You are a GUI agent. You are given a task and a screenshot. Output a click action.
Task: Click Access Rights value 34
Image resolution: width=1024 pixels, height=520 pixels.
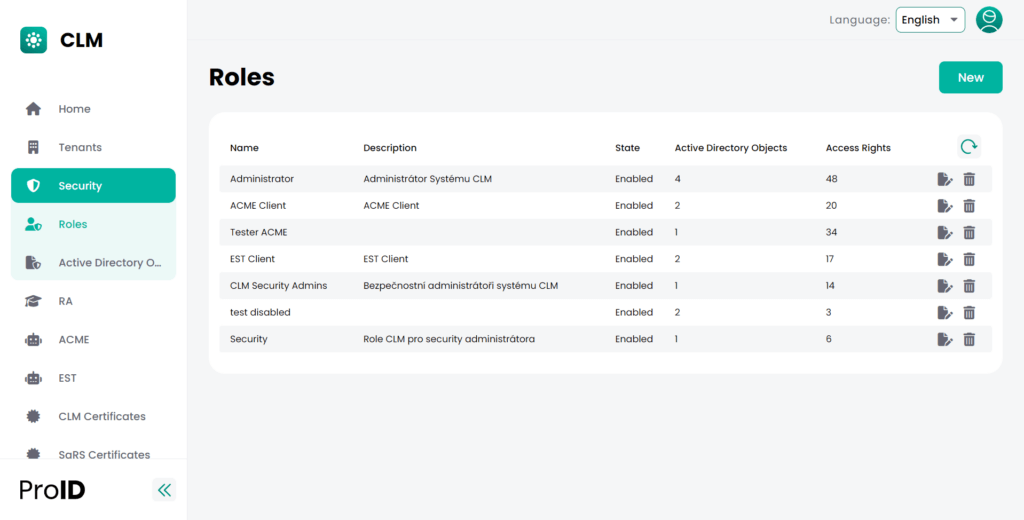pyautogui.click(x=831, y=232)
